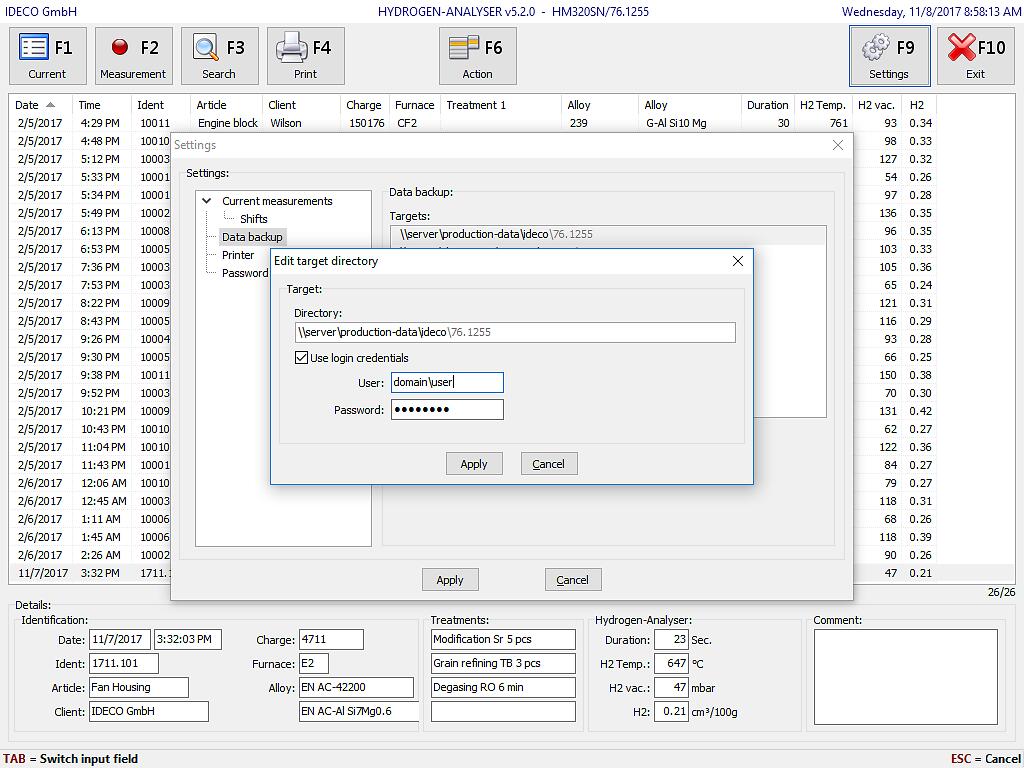Select Printer in the settings tree
The height and width of the screenshot is (768, 1024).
pyautogui.click(x=238, y=255)
